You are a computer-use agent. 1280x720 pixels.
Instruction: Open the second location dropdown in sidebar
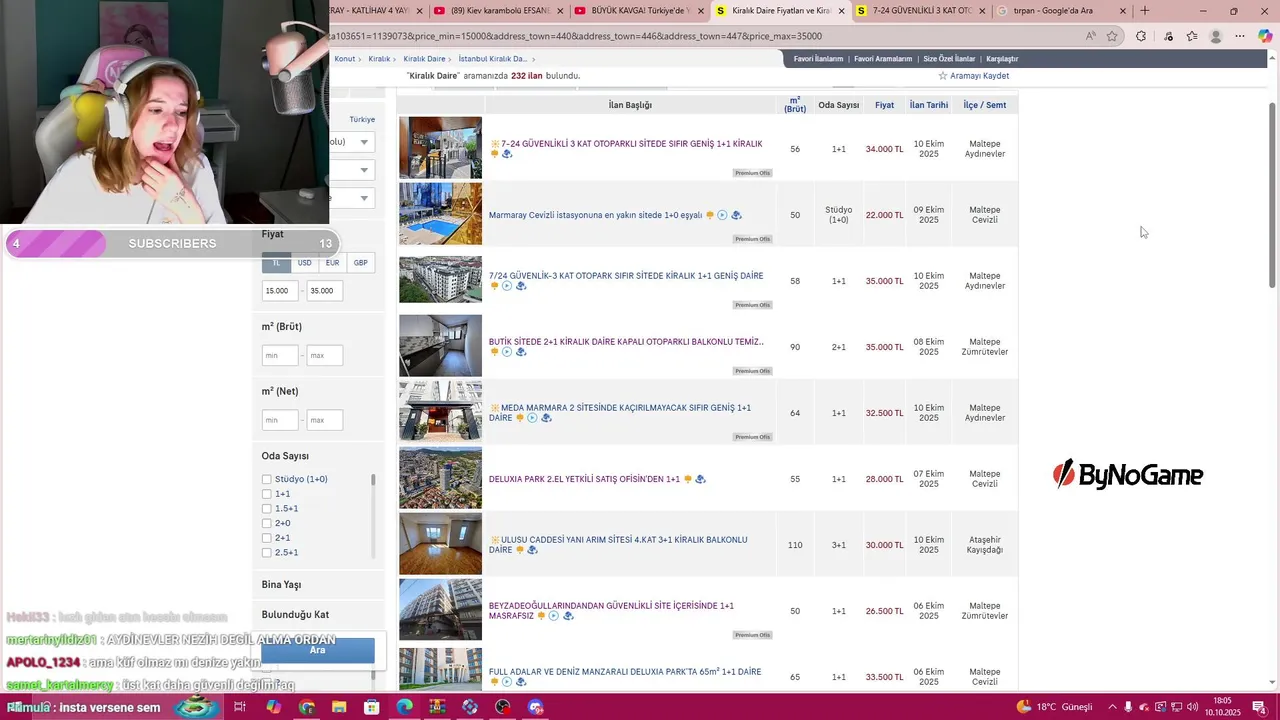point(352,170)
